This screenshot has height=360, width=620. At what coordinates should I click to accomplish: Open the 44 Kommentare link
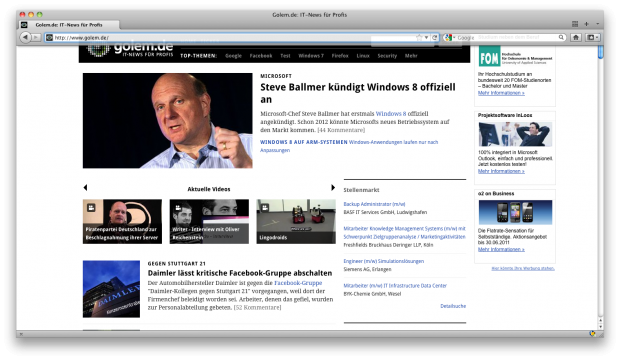click(341, 130)
